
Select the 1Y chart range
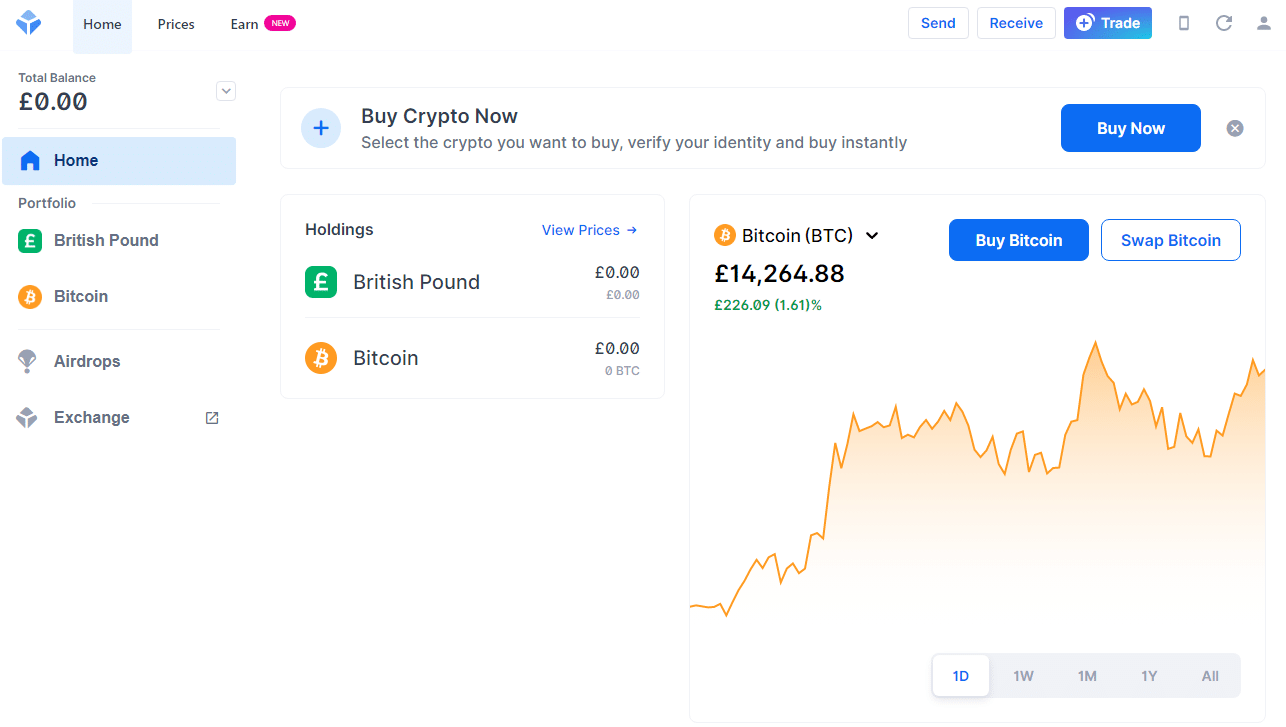[1149, 676]
